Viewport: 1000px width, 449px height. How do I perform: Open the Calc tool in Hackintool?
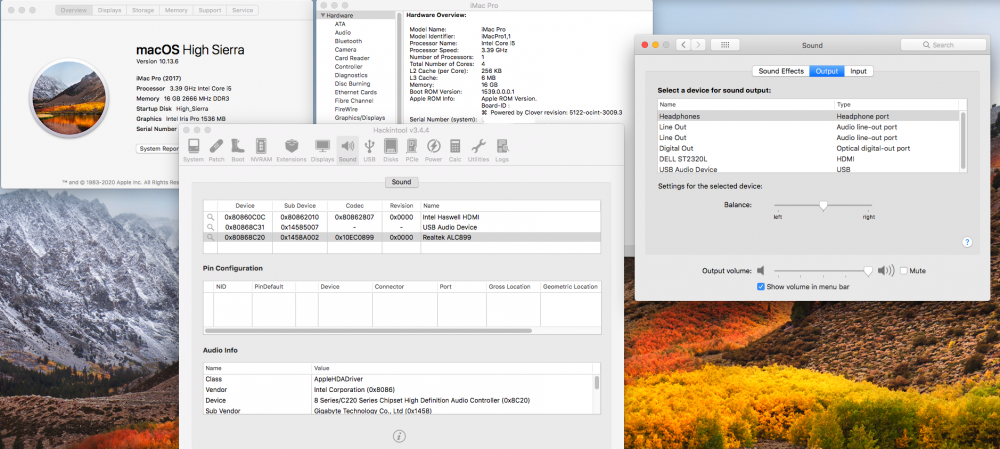[x=455, y=151]
